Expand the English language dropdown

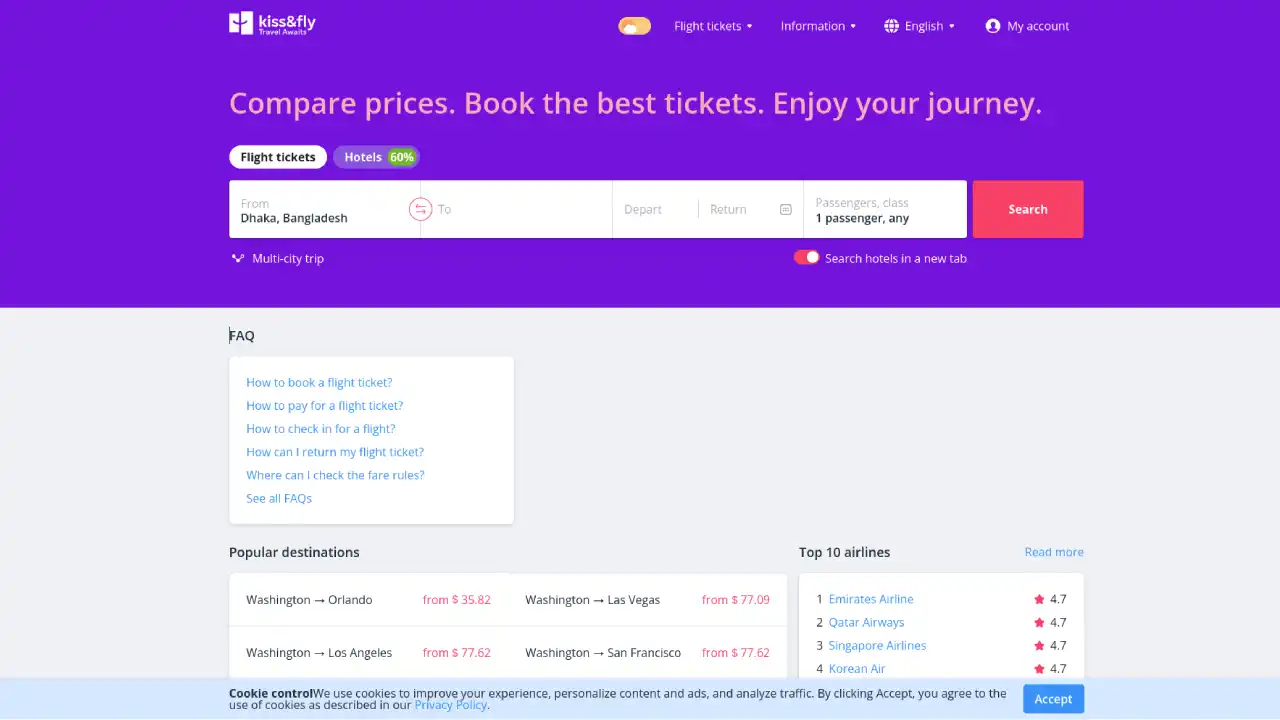point(922,26)
